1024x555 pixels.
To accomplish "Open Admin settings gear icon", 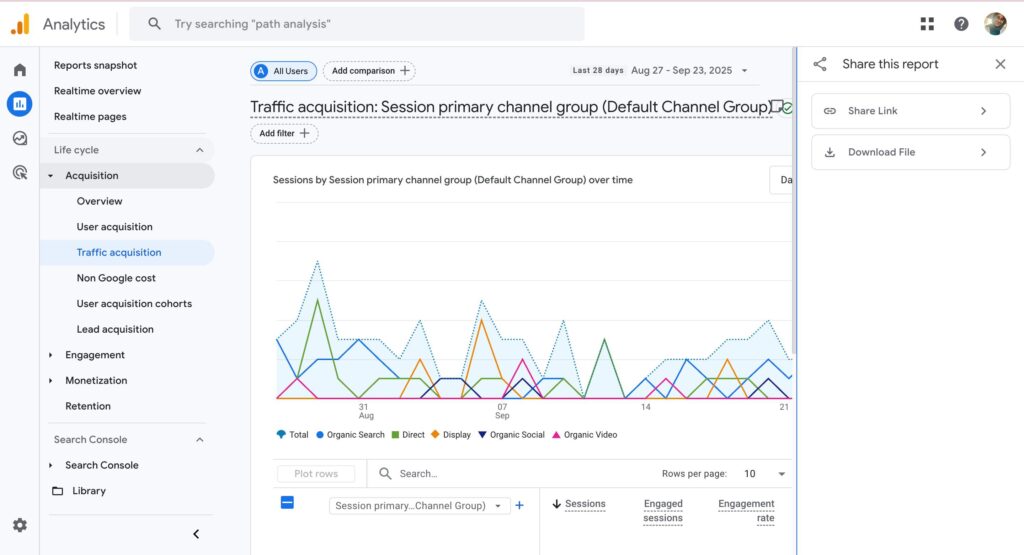I will coord(19,525).
